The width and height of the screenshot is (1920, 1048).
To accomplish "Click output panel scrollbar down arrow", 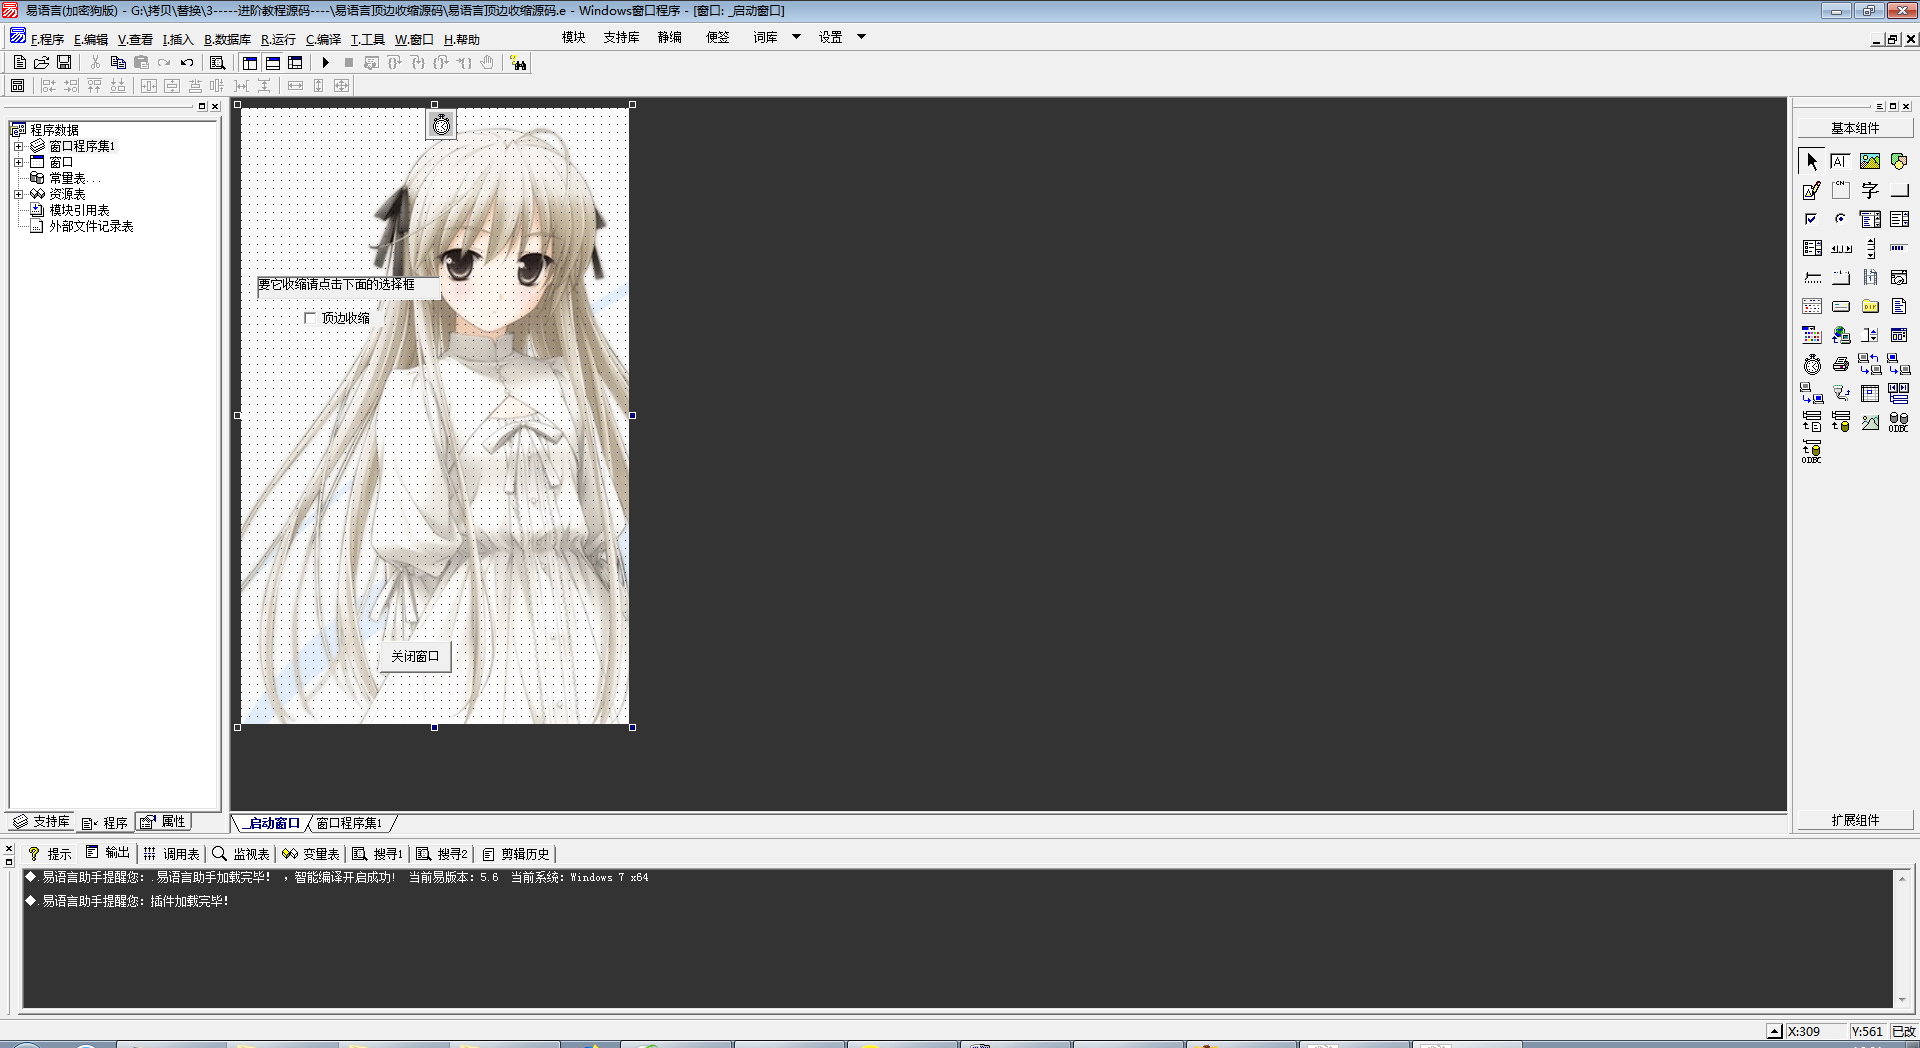I will tap(1901, 1000).
